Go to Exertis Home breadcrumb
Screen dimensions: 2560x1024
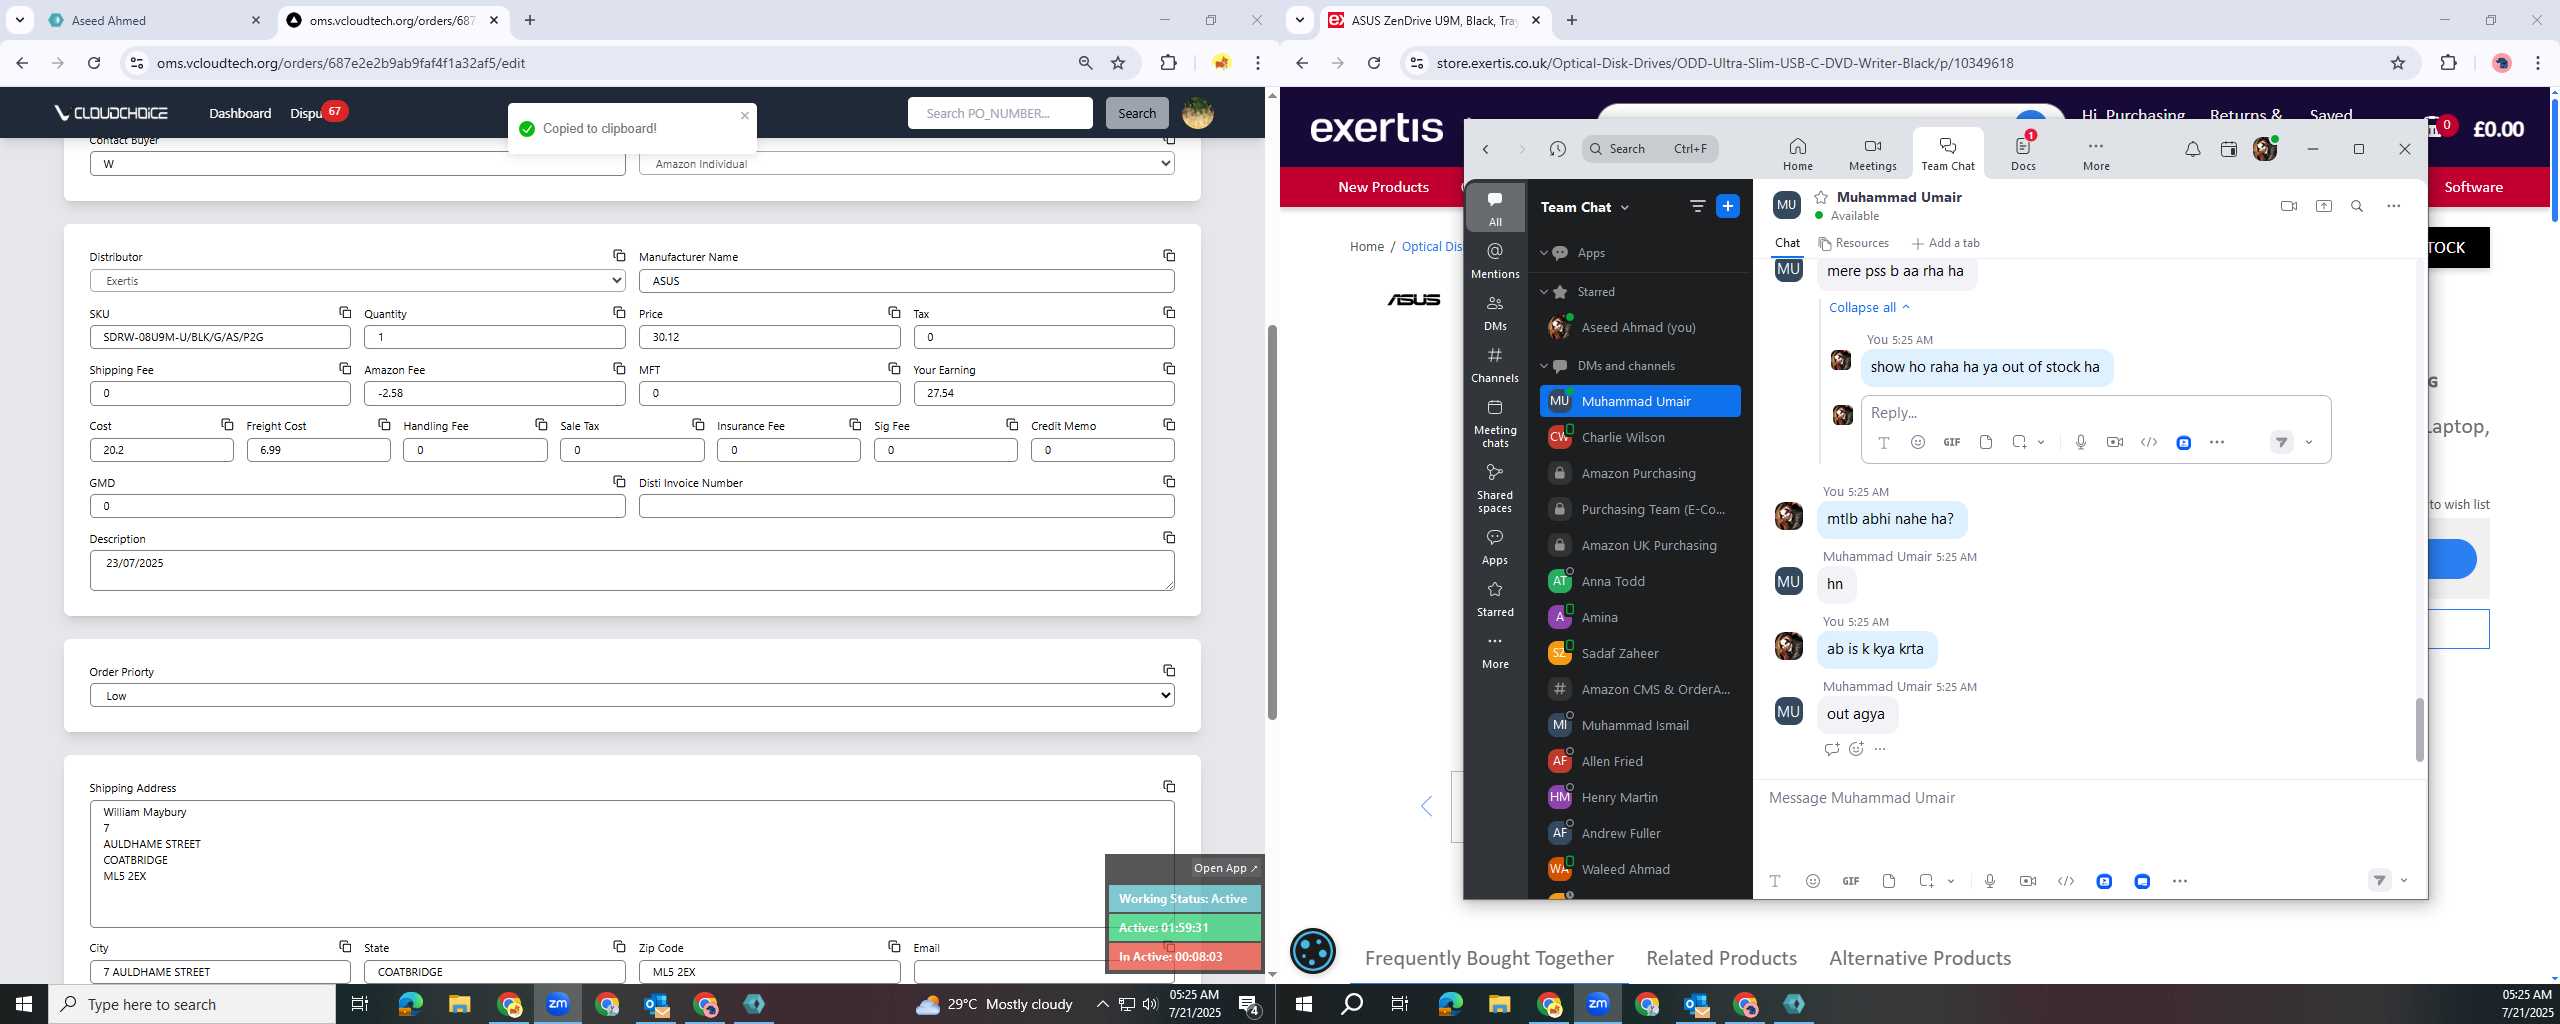(1366, 247)
